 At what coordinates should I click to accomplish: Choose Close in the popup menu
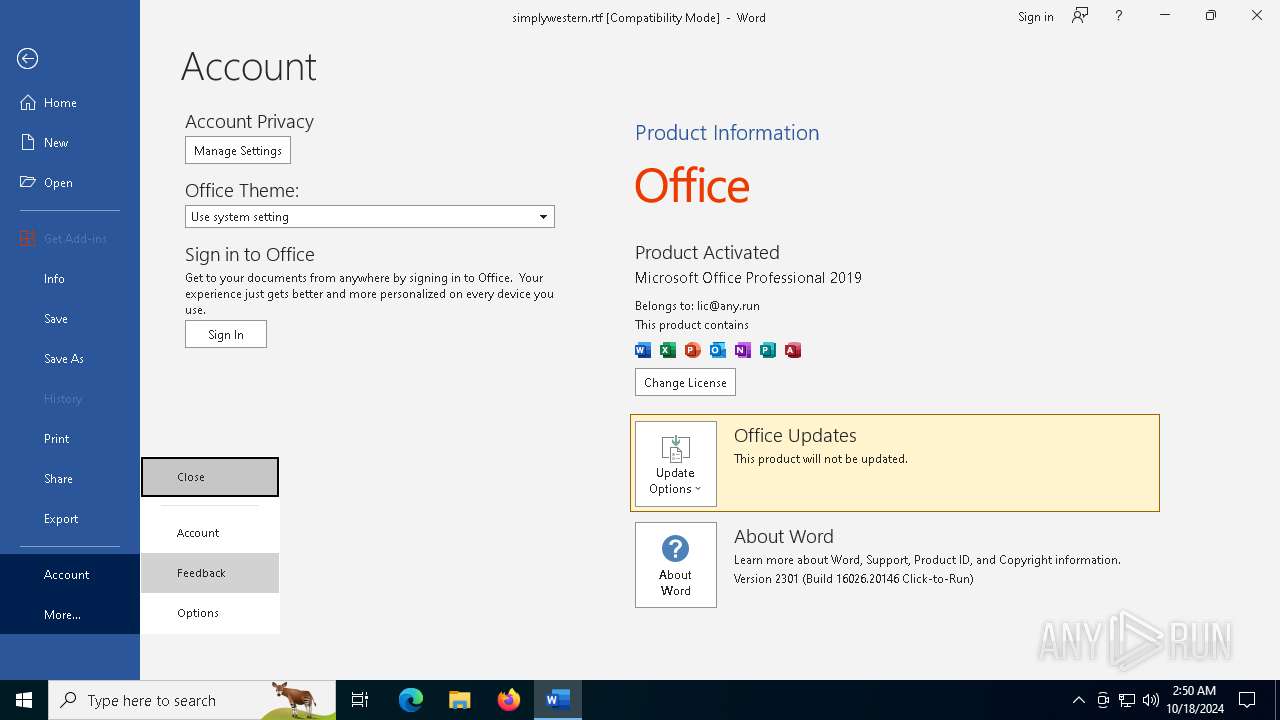[210, 477]
